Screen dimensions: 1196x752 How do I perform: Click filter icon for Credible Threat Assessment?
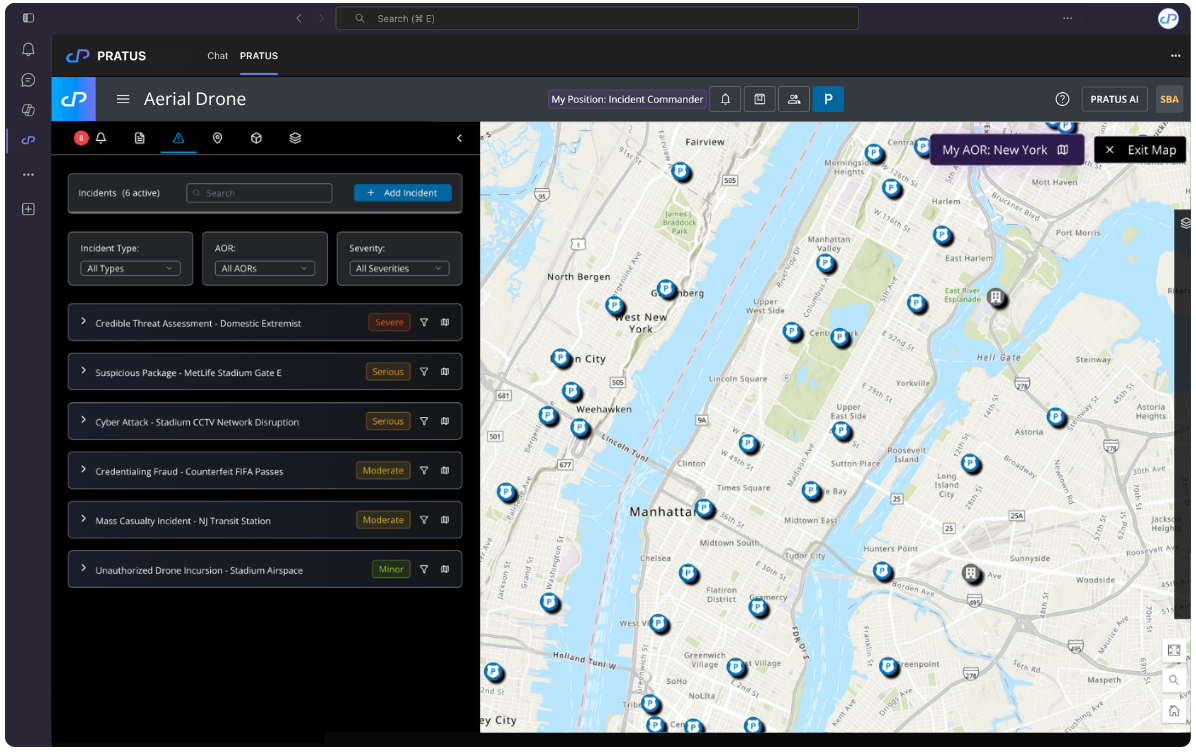(424, 323)
